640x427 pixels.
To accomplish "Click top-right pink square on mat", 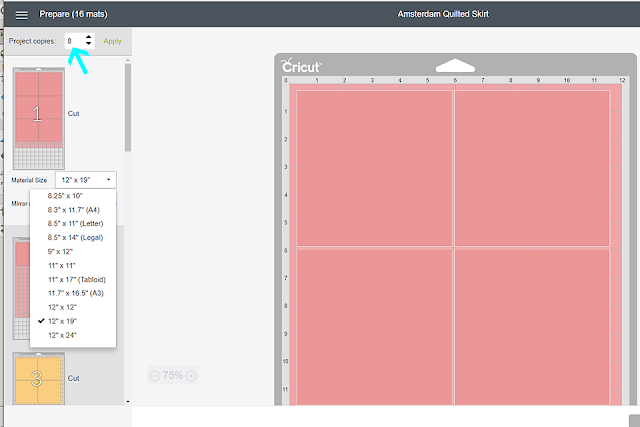I will pos(532,169).
